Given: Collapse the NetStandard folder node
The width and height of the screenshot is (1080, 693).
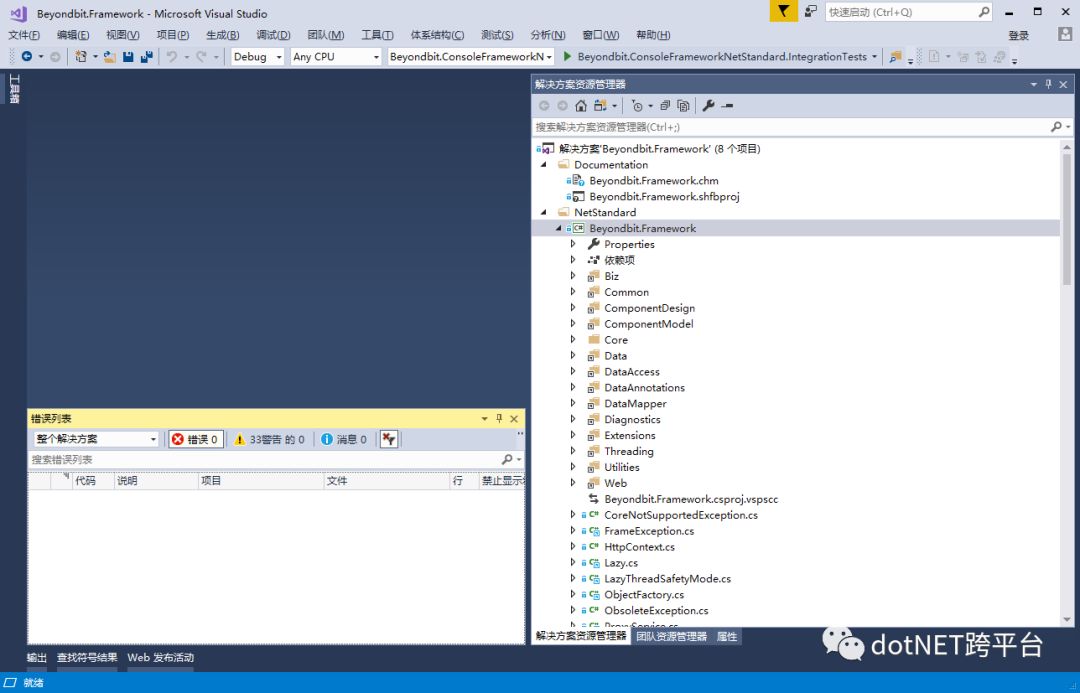Looking at the screenshot, I should coord(544,212).
